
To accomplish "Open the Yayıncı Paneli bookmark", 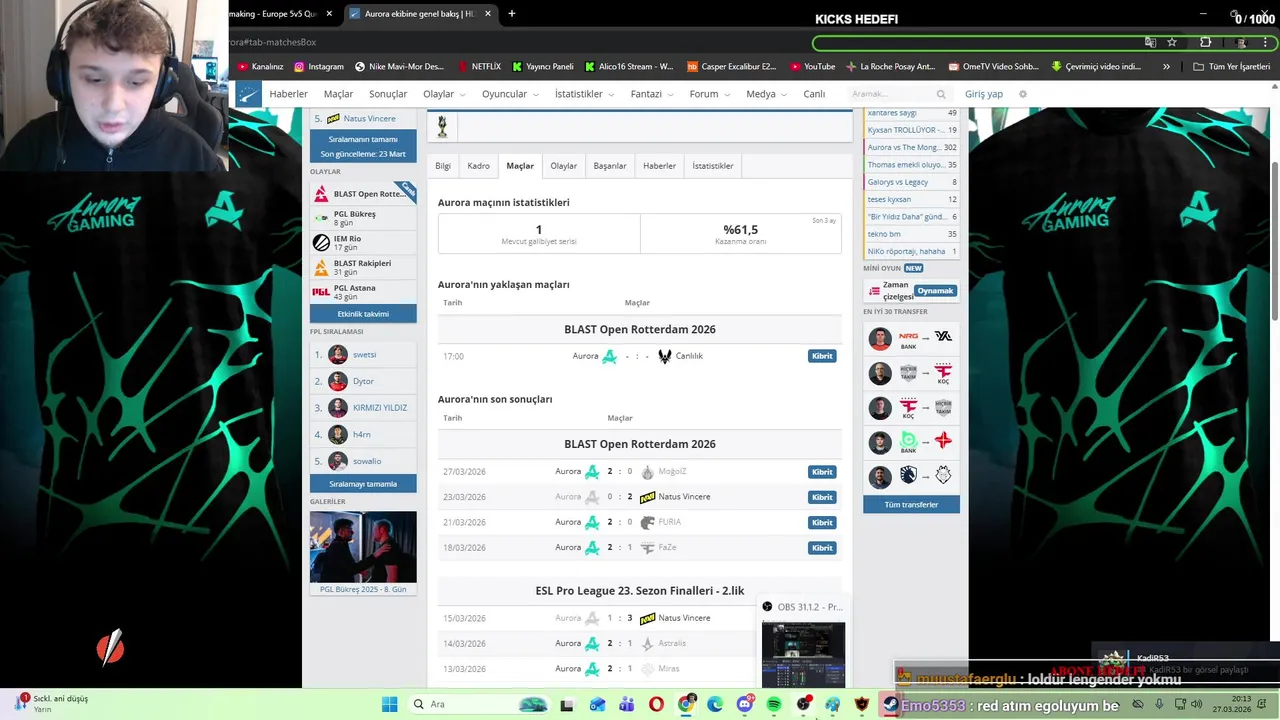I will (543, 67).
